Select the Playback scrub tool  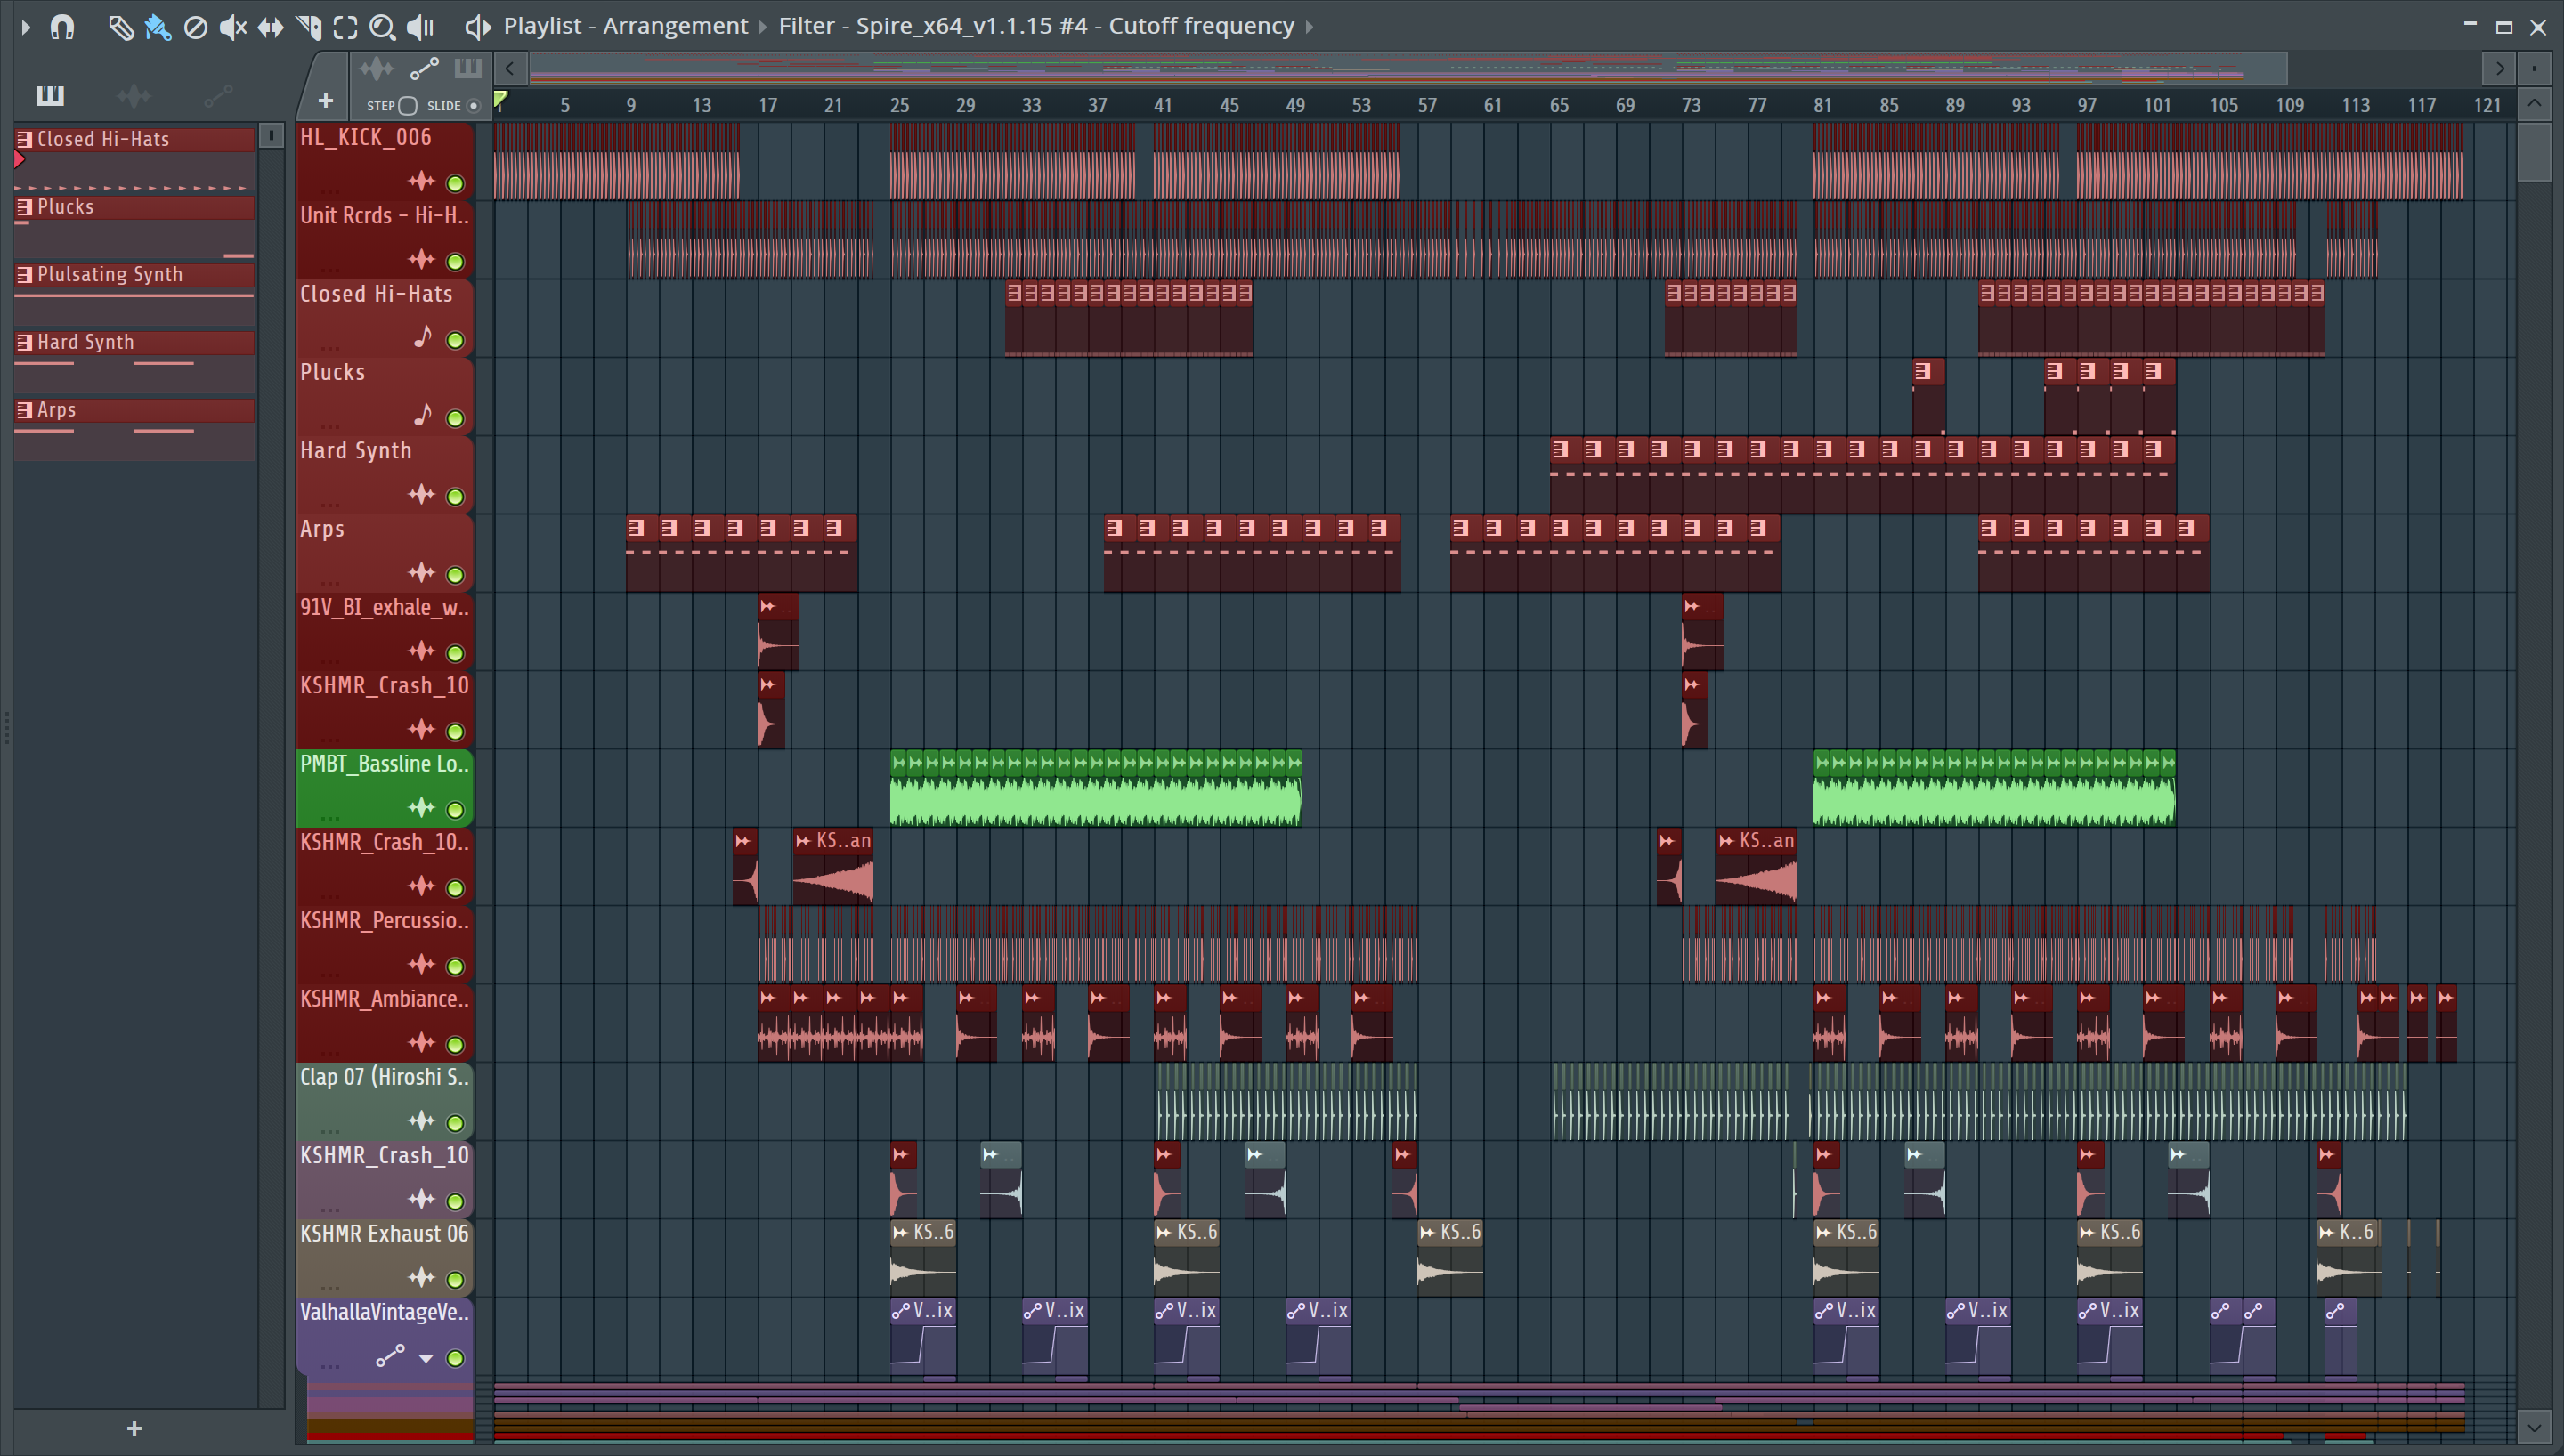420,27
